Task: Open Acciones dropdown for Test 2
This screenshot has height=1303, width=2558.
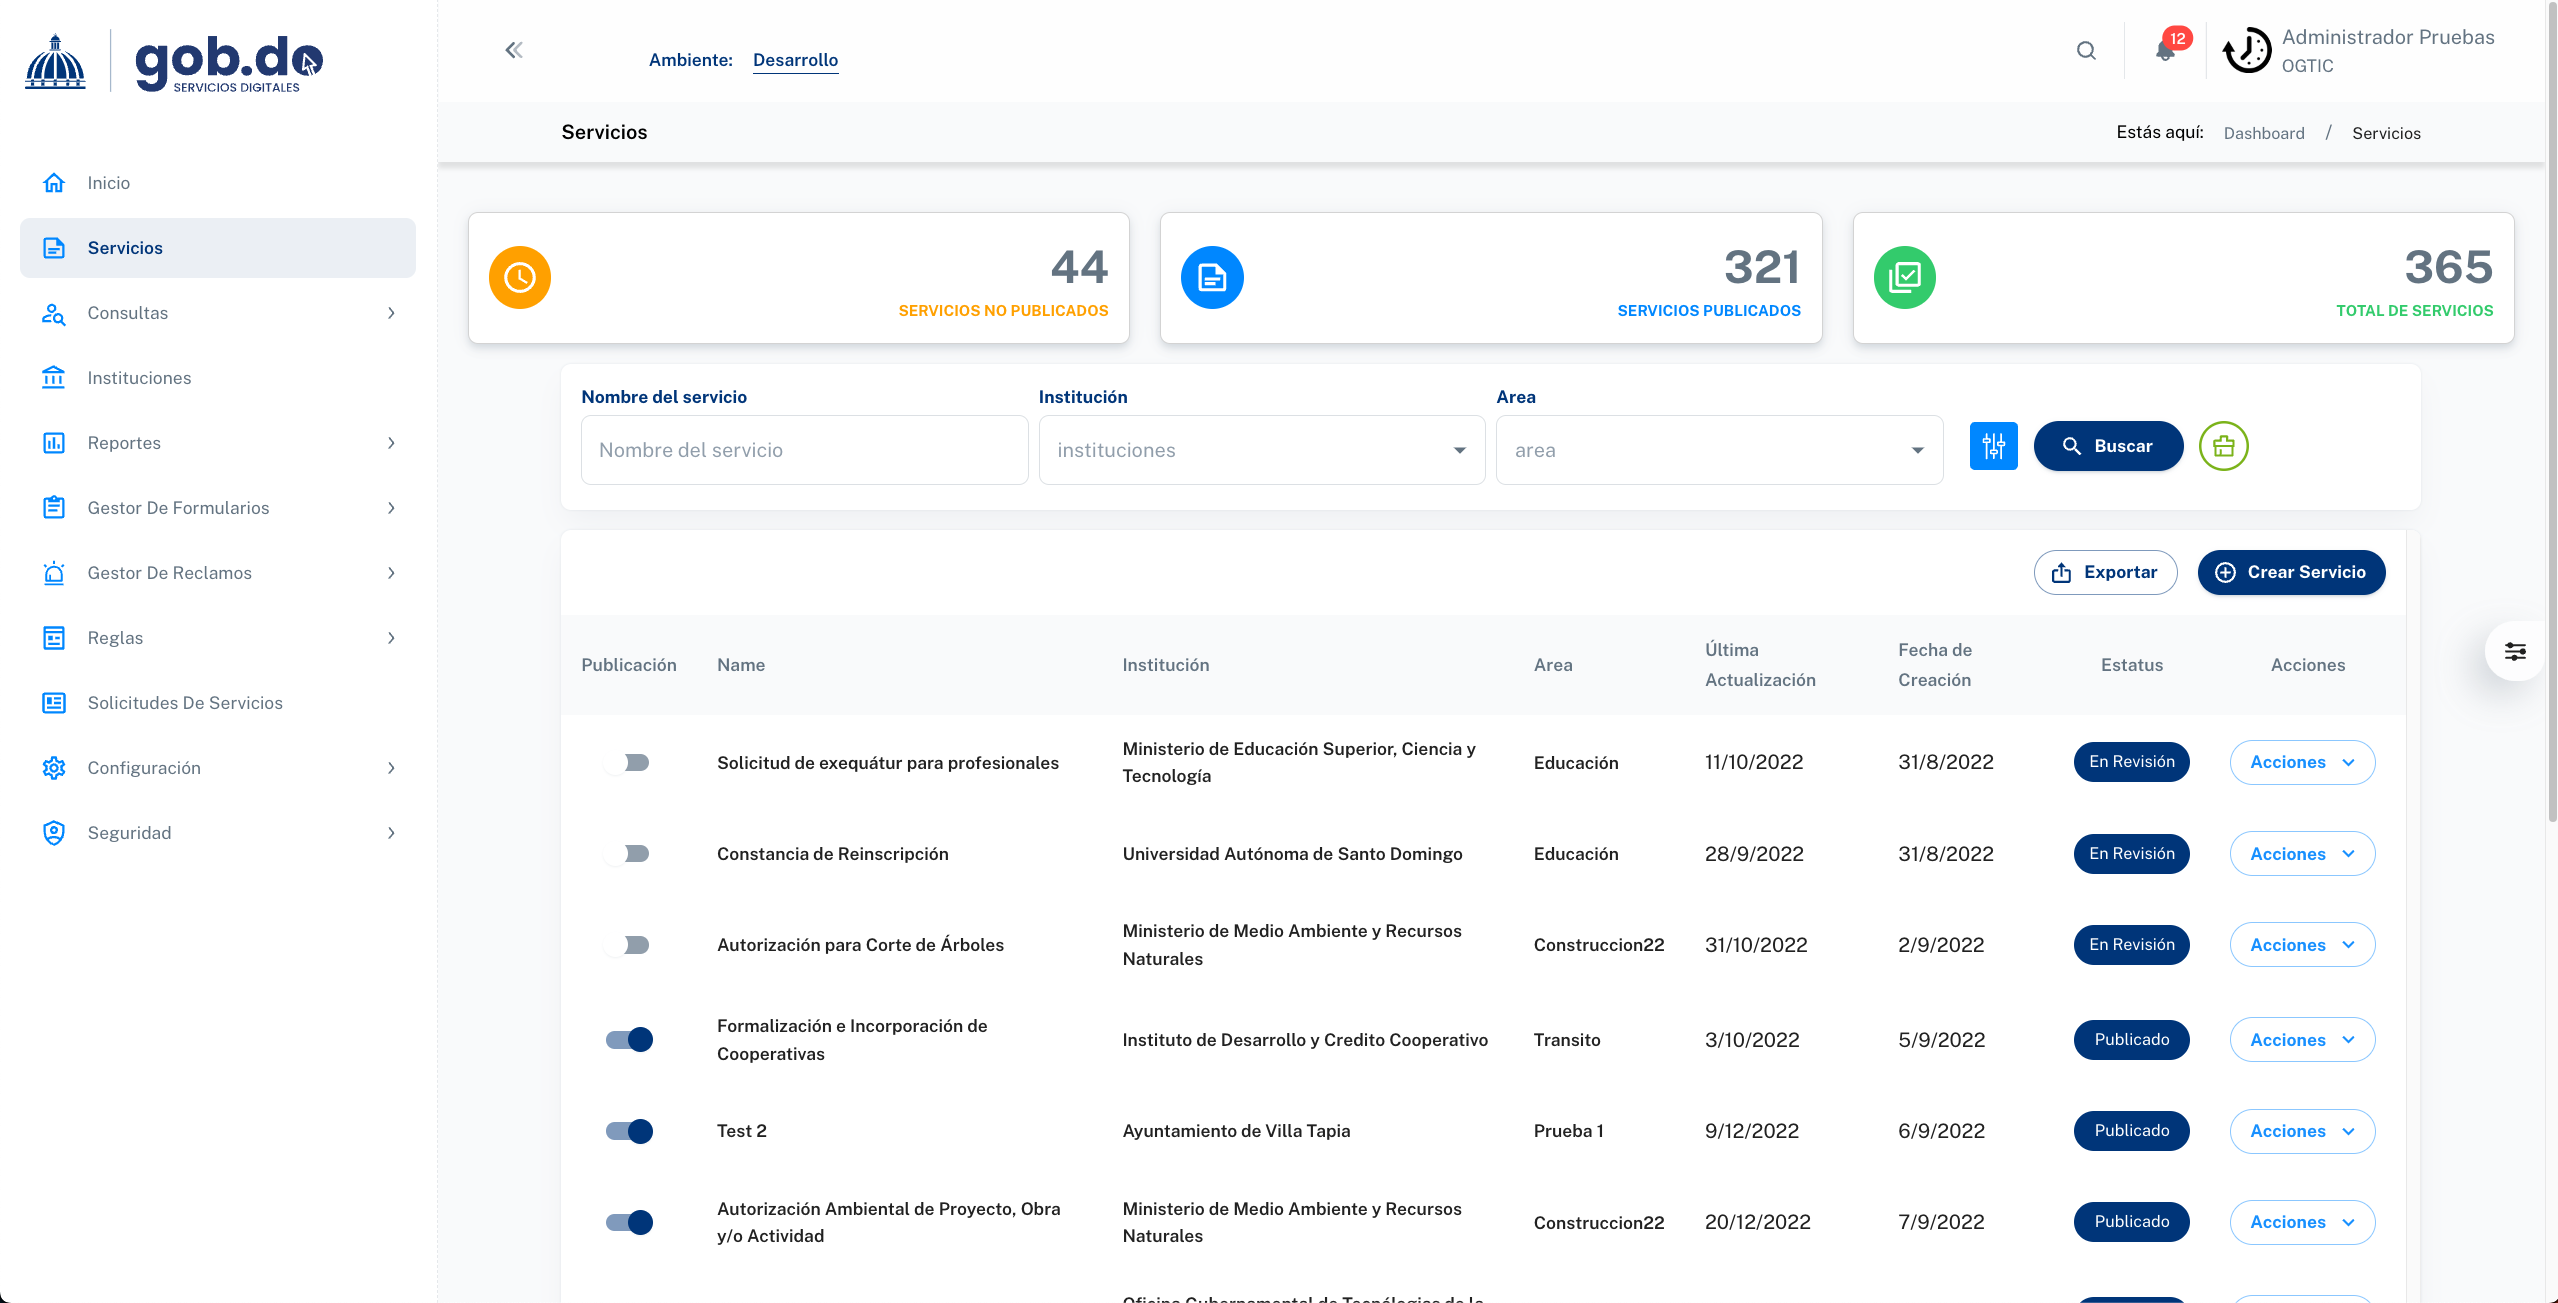Action: point(2302,1131)
